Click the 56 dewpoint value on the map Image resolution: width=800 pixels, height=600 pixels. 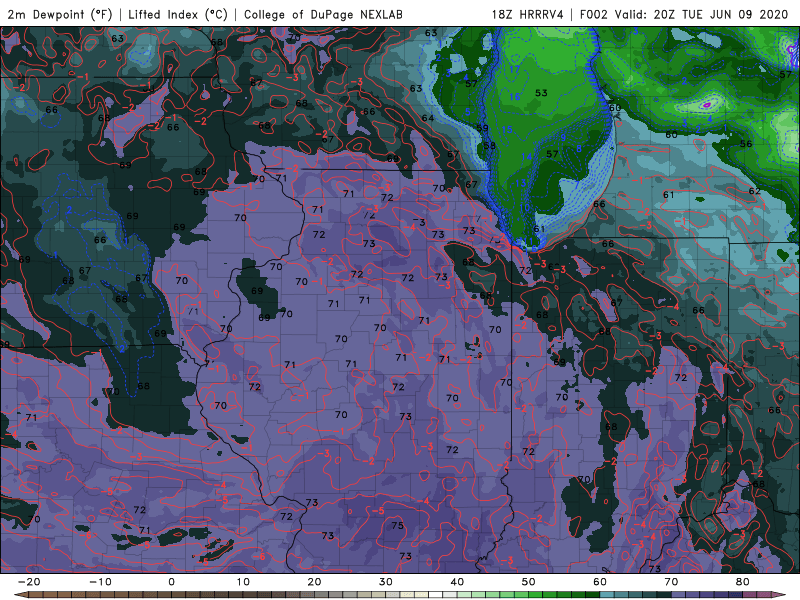pos(746,144)
